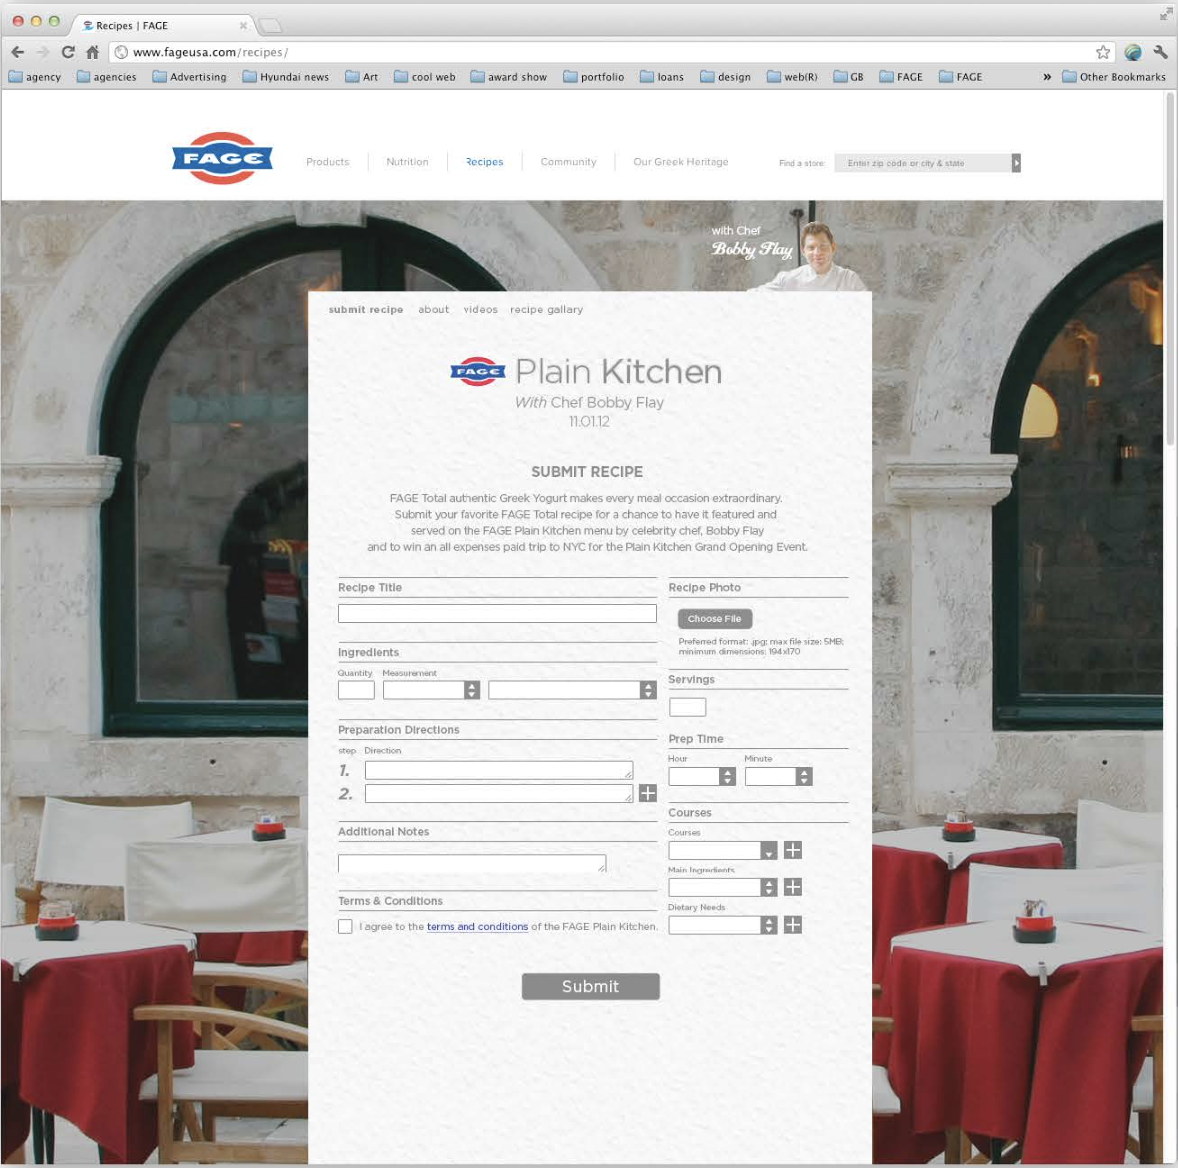Viewport: 1178px width, 1168px height.
Task: Open the zip code store finder arrow
Action: [1016, 162]
